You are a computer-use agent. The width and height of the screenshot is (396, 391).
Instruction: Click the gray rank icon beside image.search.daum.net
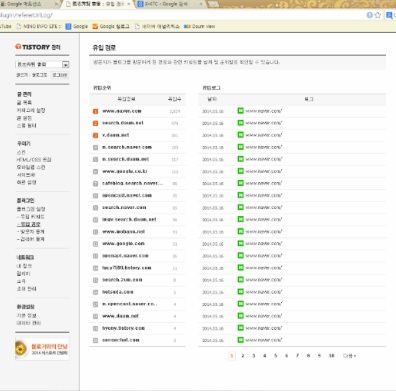click(x=95, y=220)
